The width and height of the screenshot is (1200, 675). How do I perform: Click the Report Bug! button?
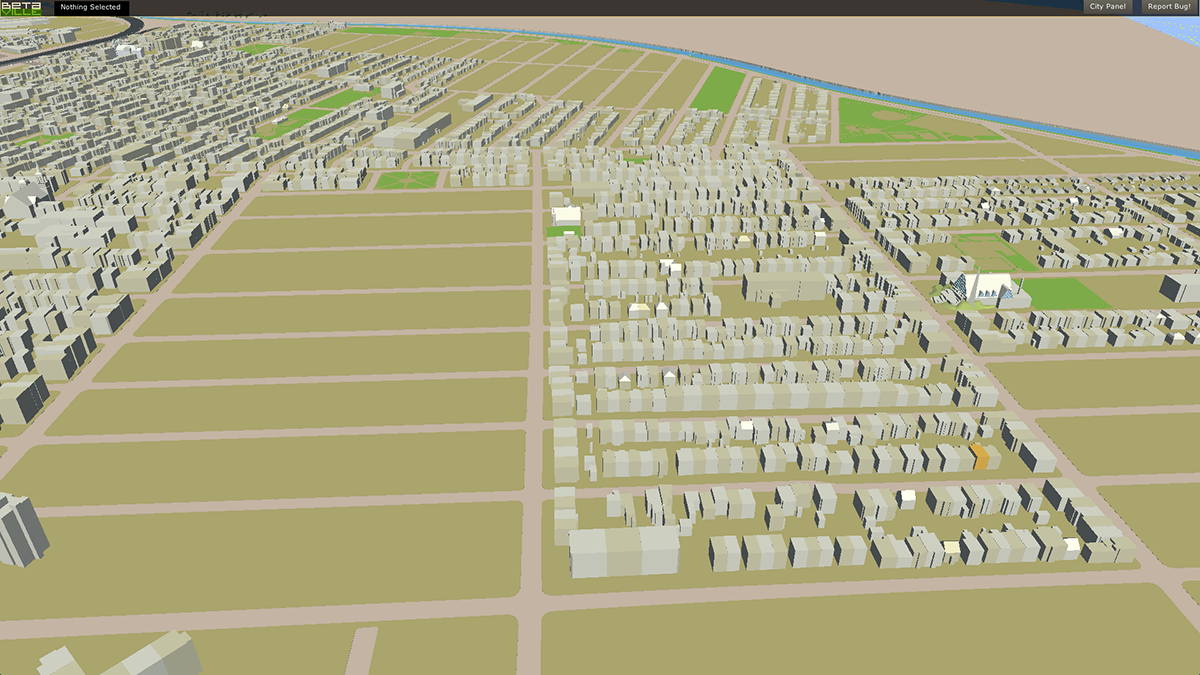point(1168,7)
